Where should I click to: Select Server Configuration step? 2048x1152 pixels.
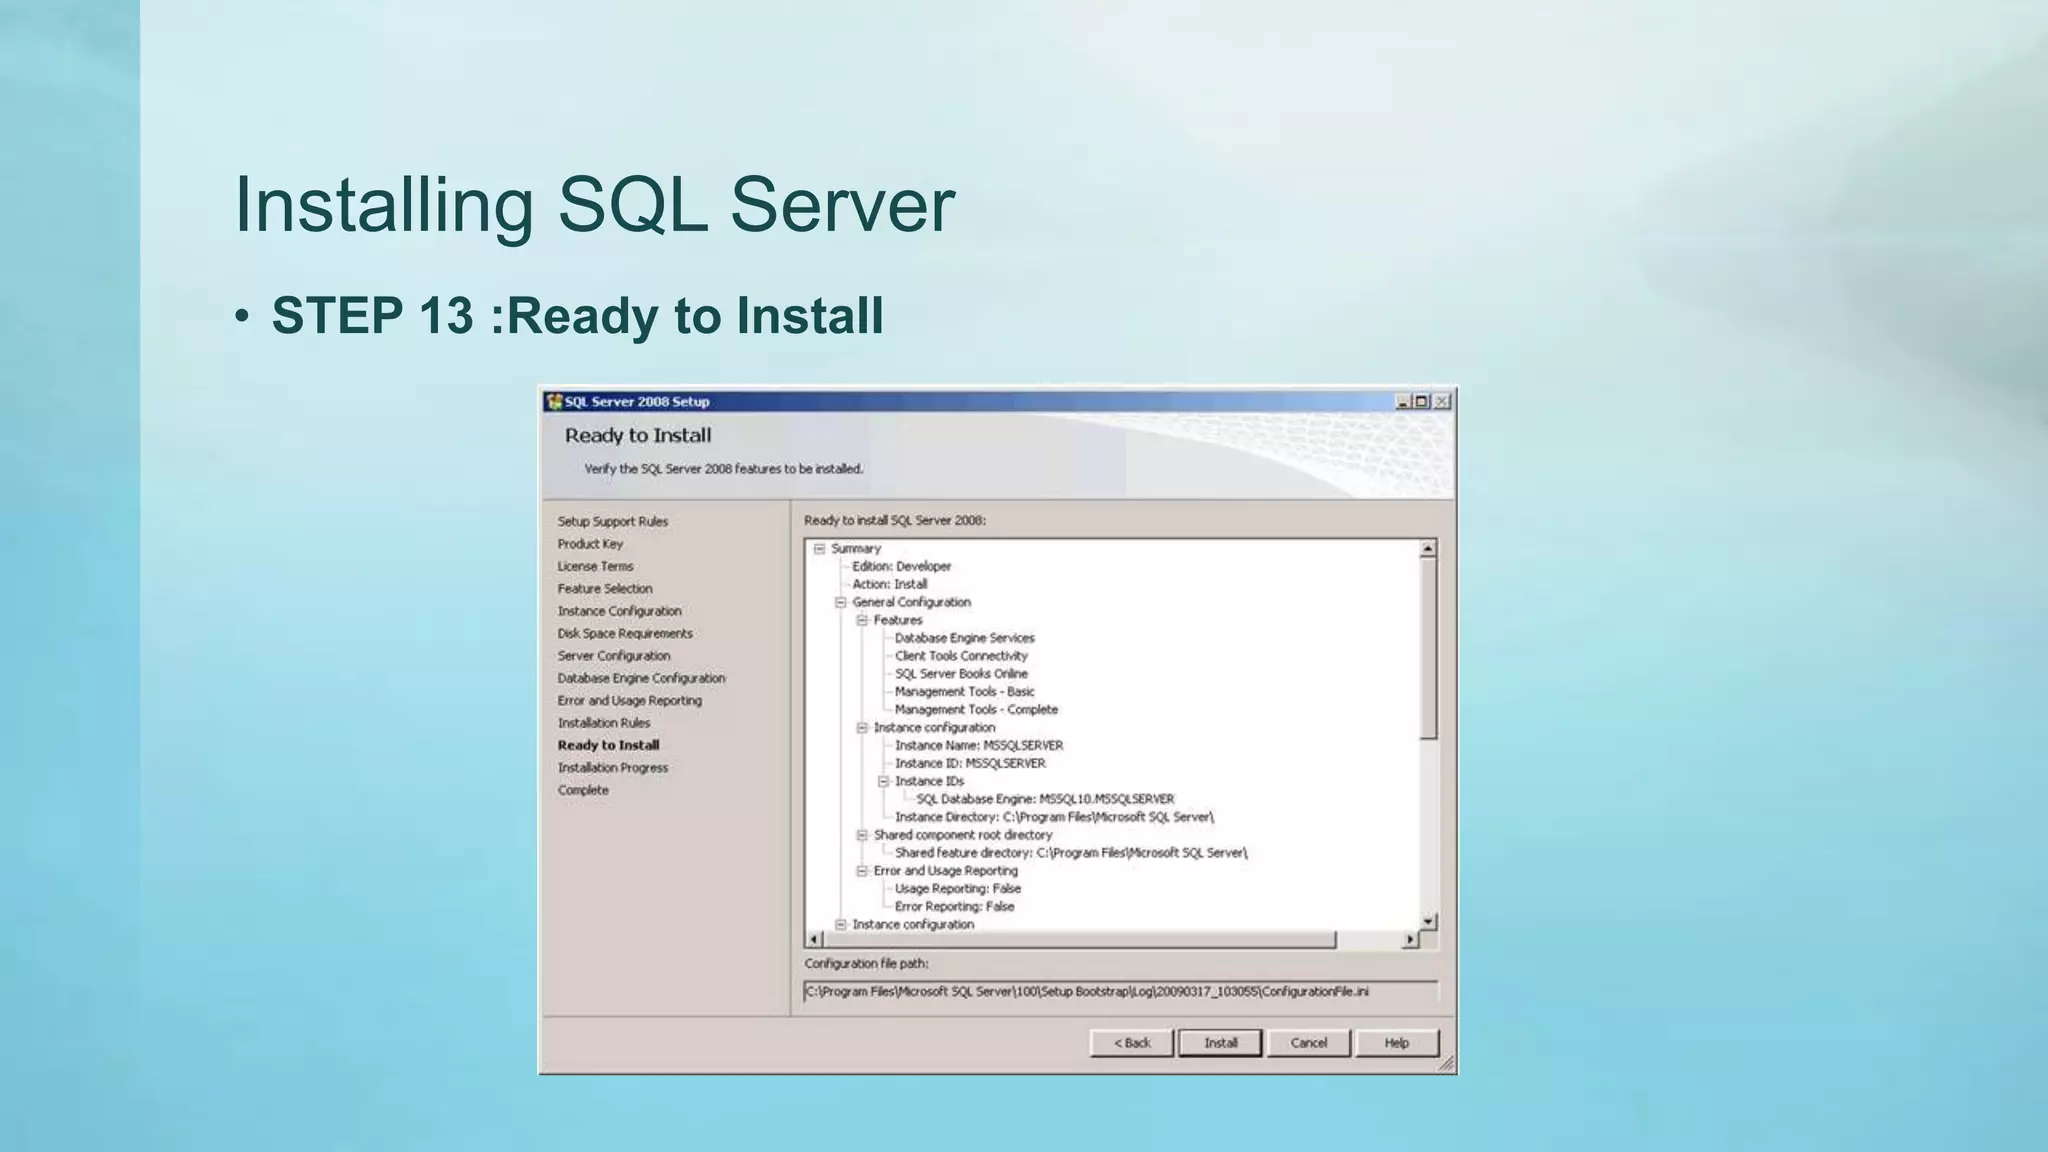[613, 656]
